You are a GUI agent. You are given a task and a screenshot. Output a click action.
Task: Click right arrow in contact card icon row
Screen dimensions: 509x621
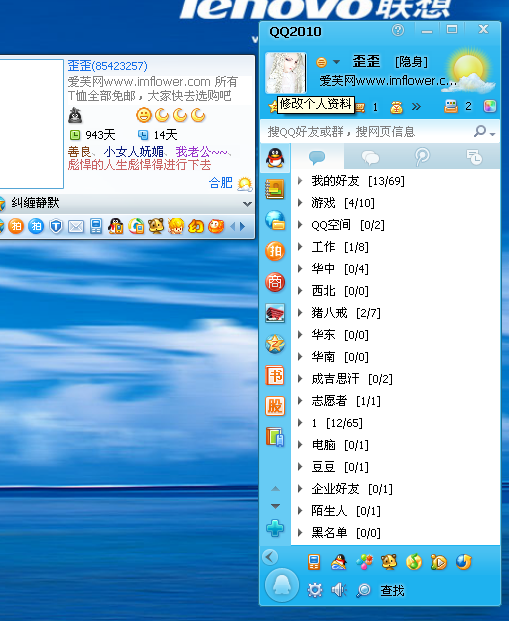click(242, 227)
